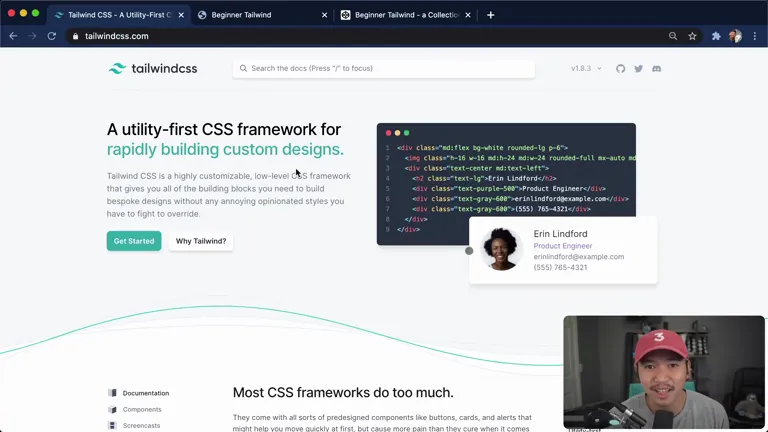Image resolution: width=768 pixels, height=432 pixels.
Task: Click code line 4 with h2 Erin Lindford
Action: 484,178
